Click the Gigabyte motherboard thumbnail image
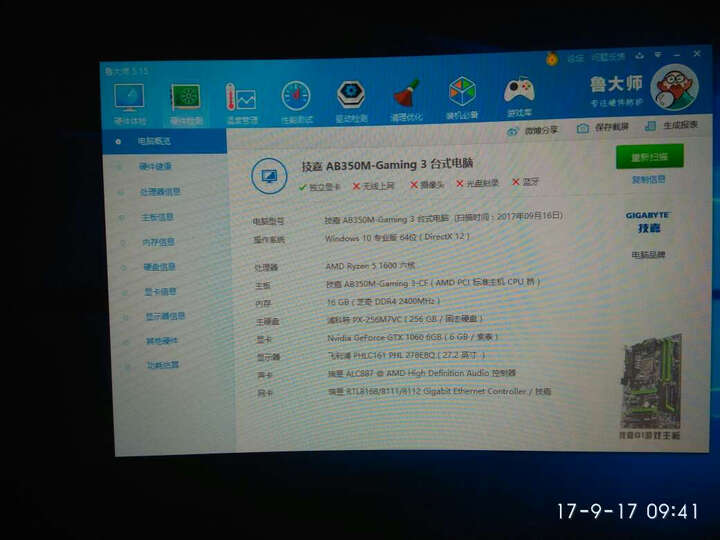This screenshot has width=720, height=540. [x=651, y=380]
